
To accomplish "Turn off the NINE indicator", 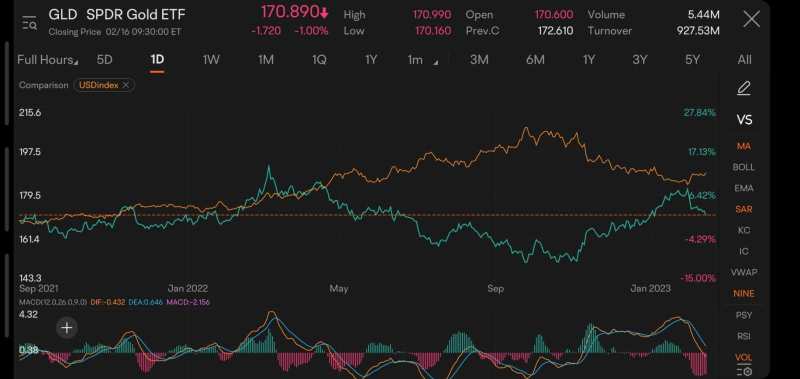I will [744, 294].
